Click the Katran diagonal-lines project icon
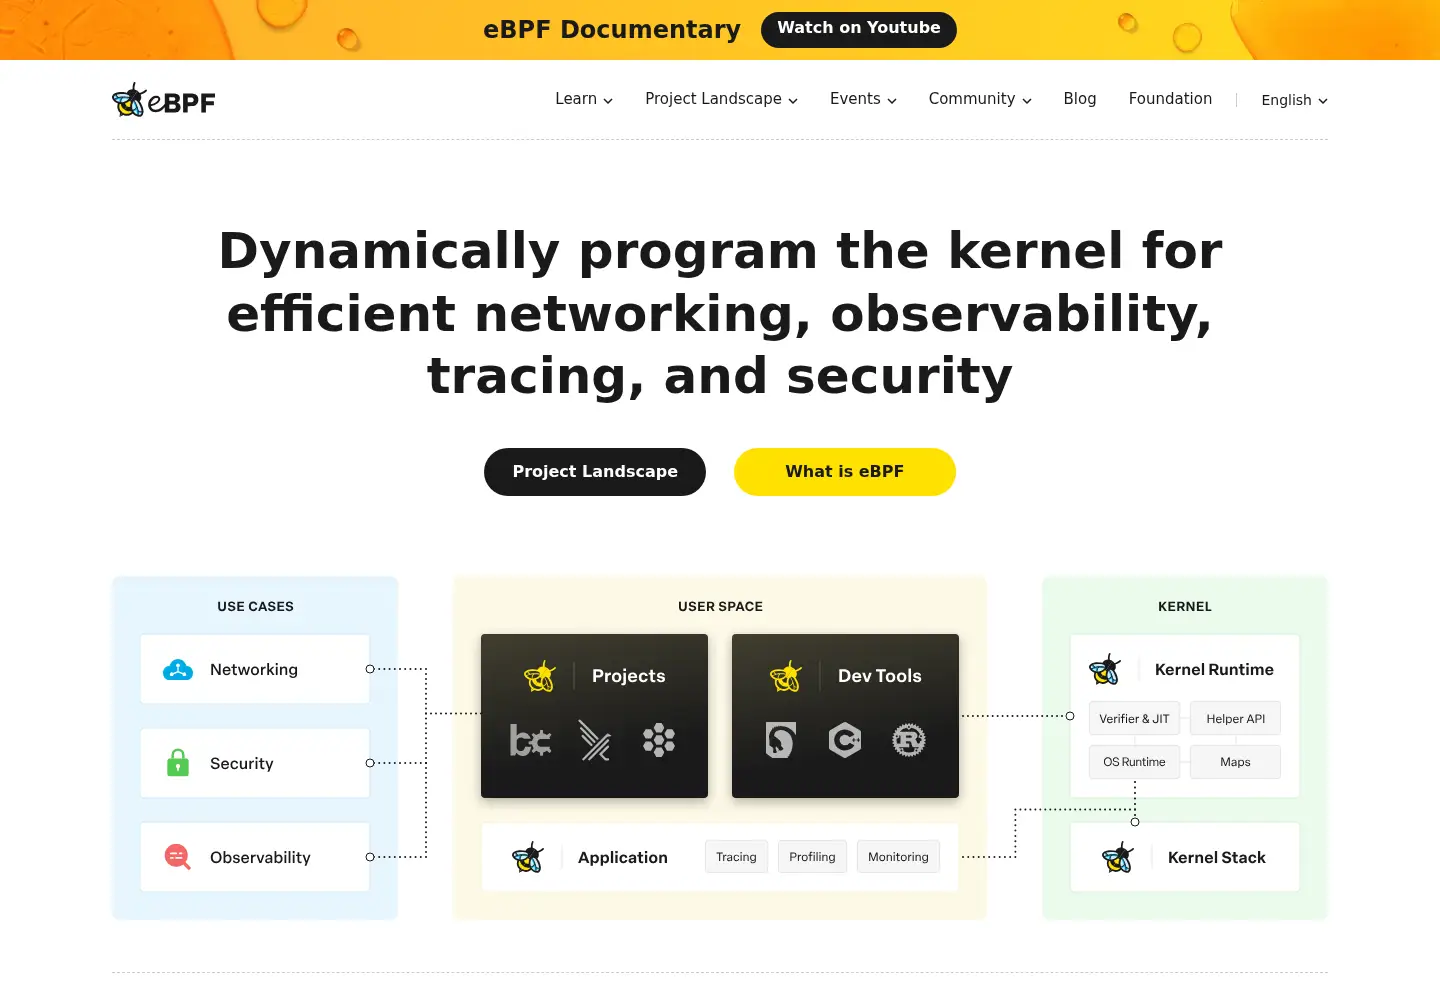 pos(595,741)
